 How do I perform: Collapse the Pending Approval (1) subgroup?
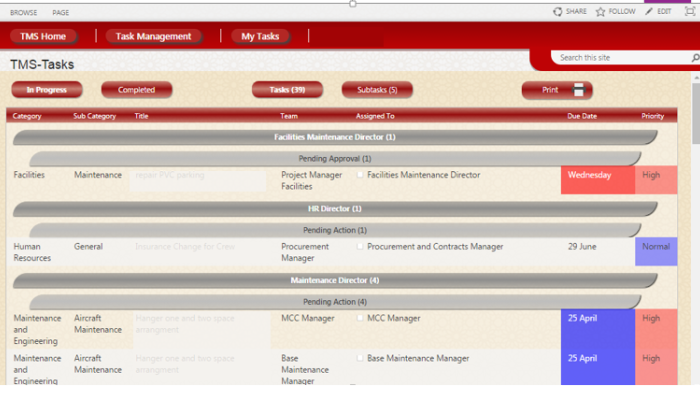tap(335, 158)
